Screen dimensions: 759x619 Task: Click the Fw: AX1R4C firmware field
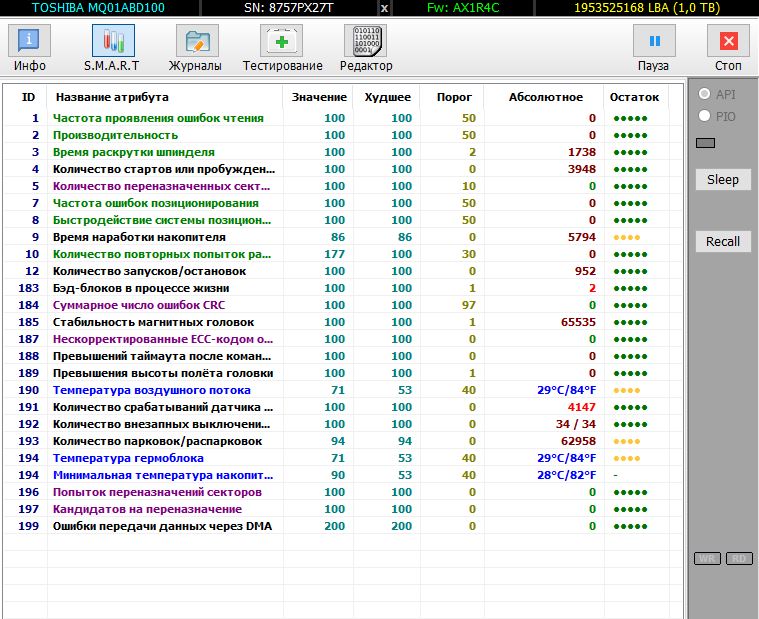click(463, 8)
